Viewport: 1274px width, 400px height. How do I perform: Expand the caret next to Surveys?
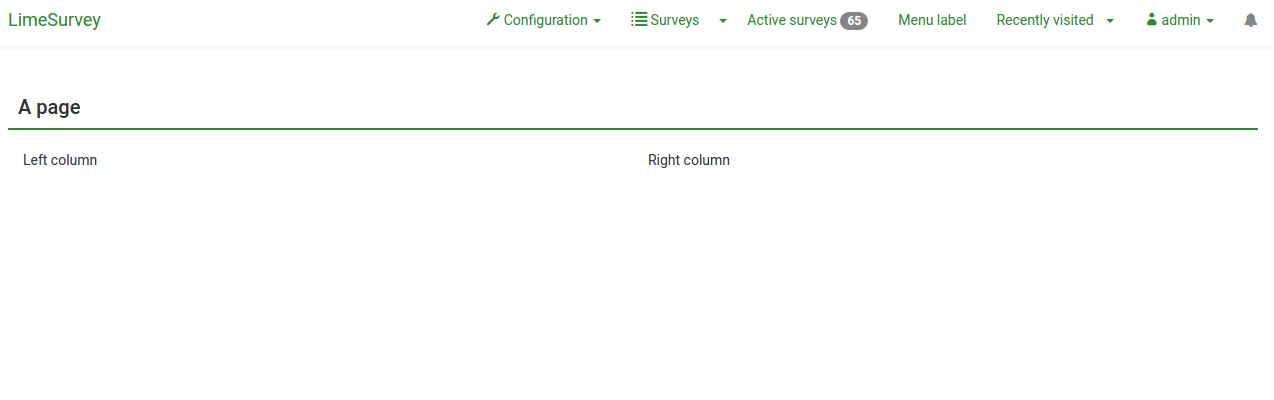(x=723, y=21)
